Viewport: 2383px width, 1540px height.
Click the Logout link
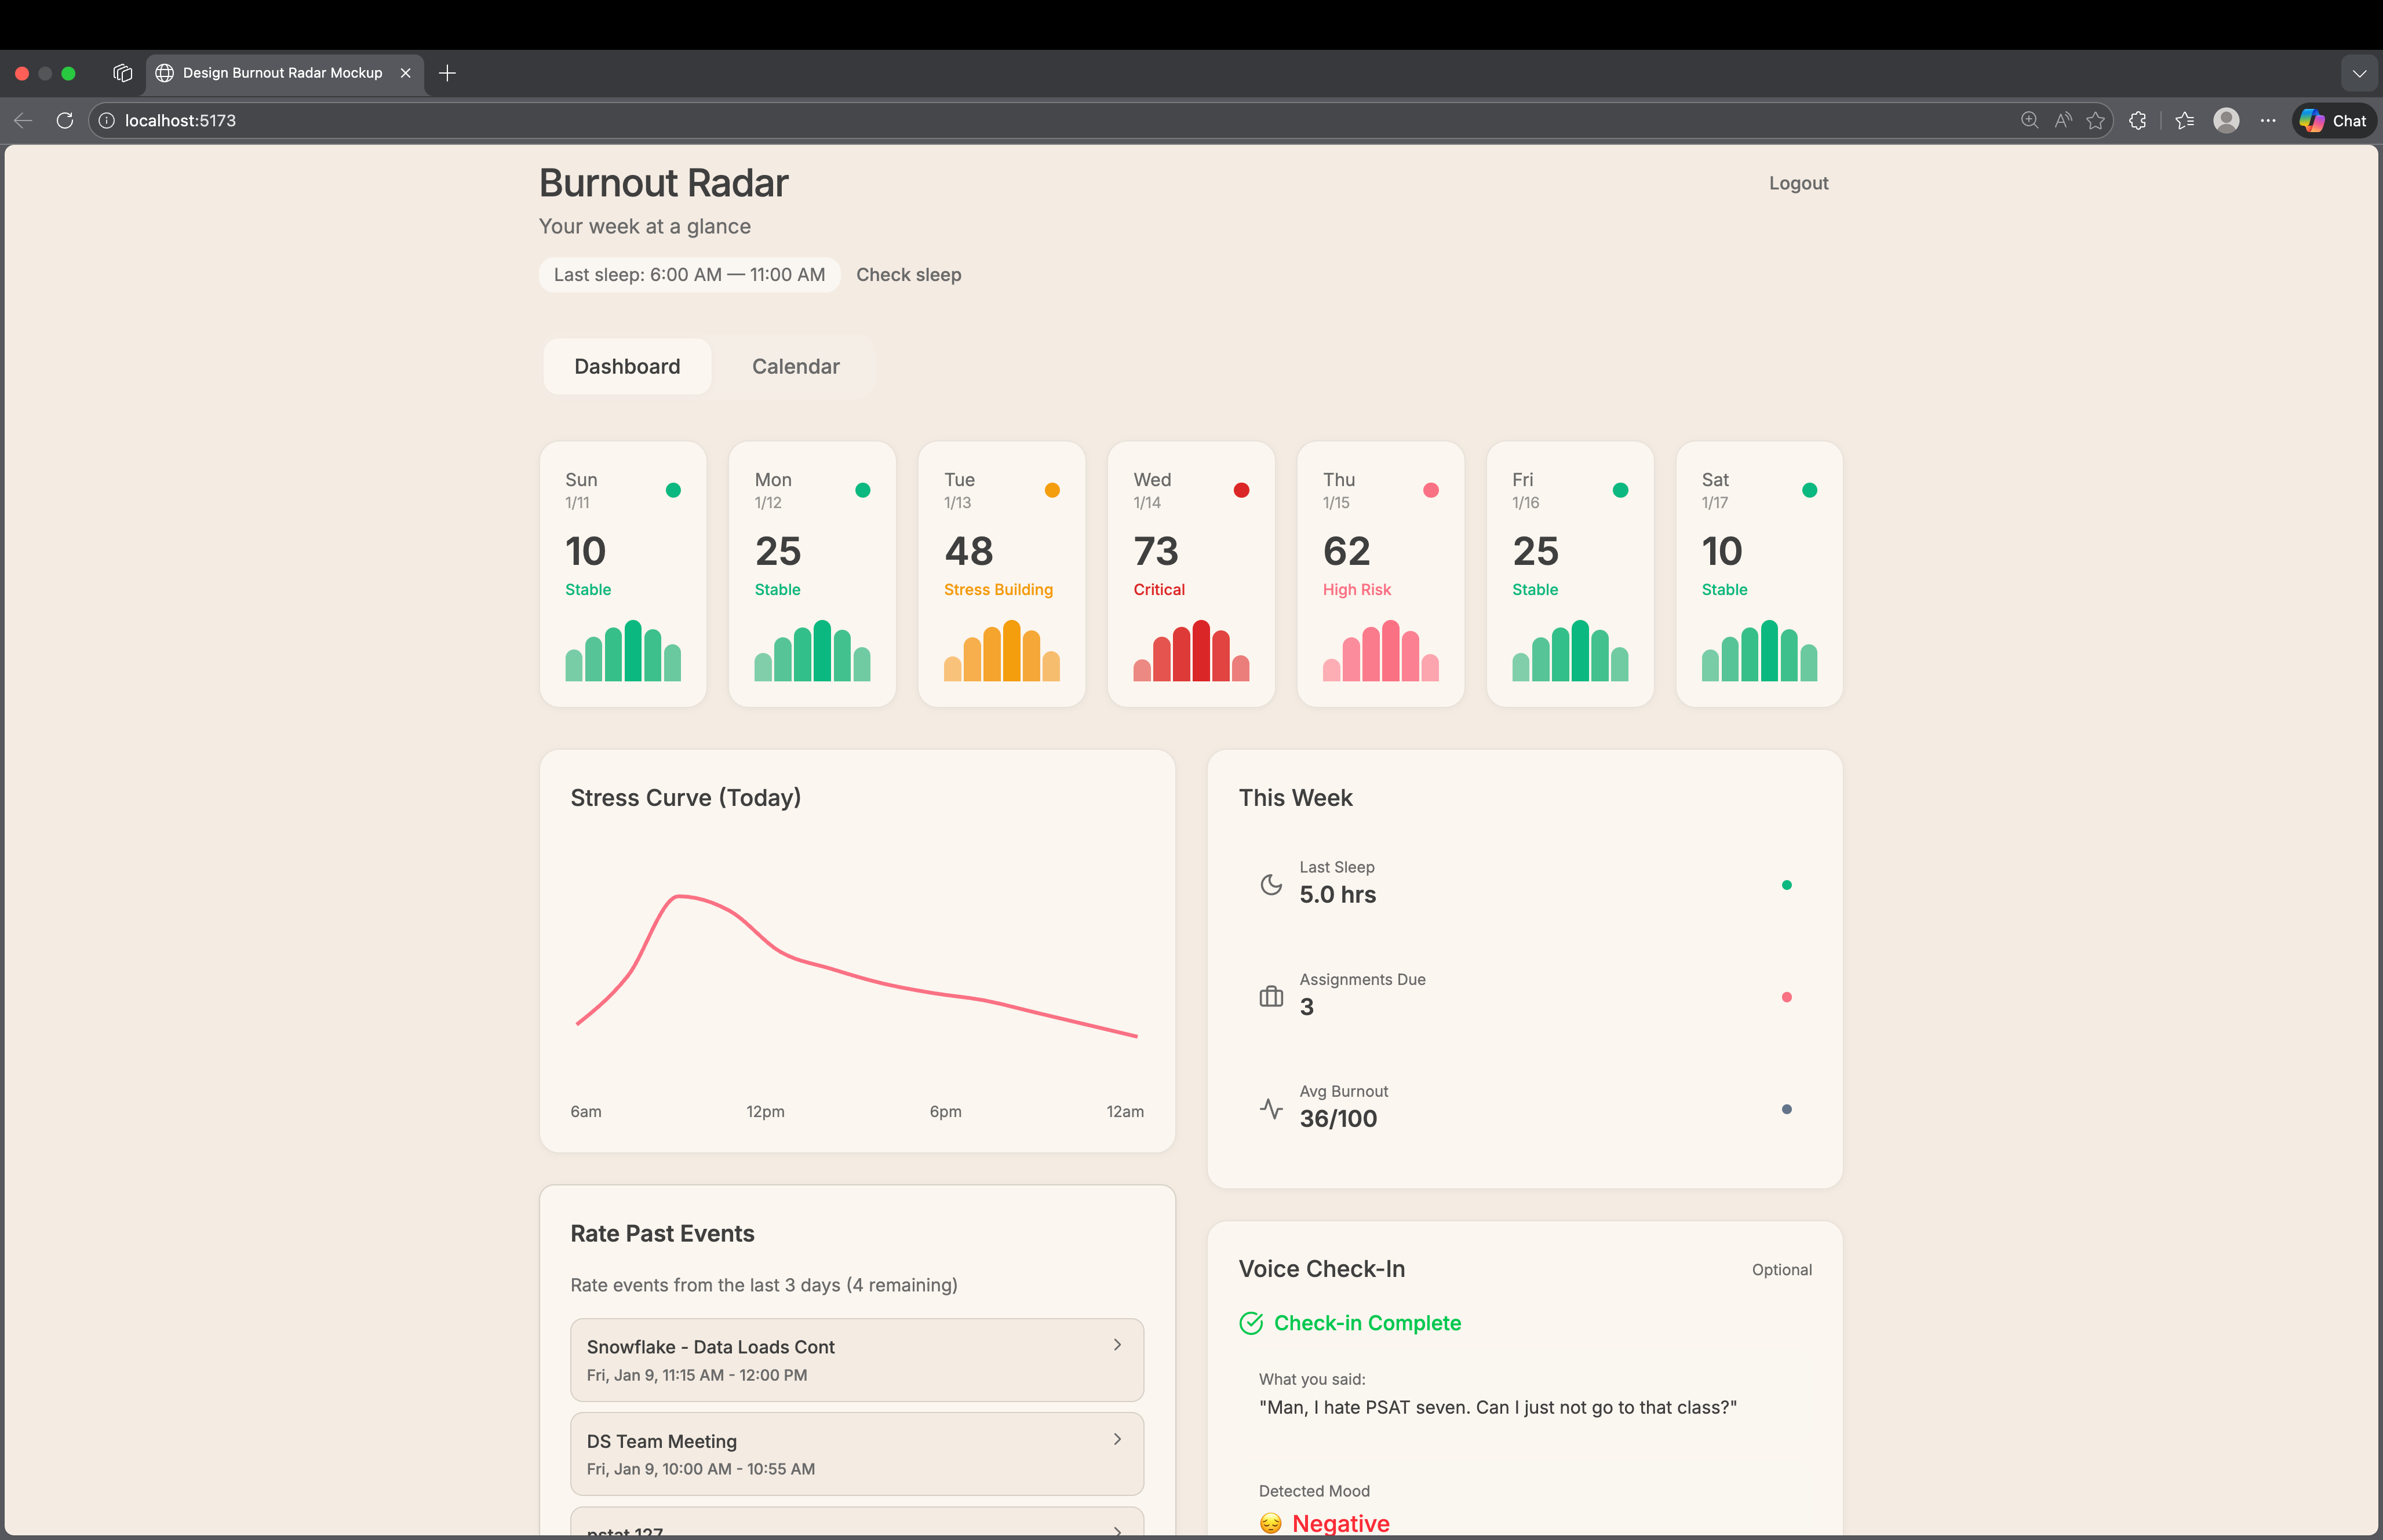pos(1797,183)
